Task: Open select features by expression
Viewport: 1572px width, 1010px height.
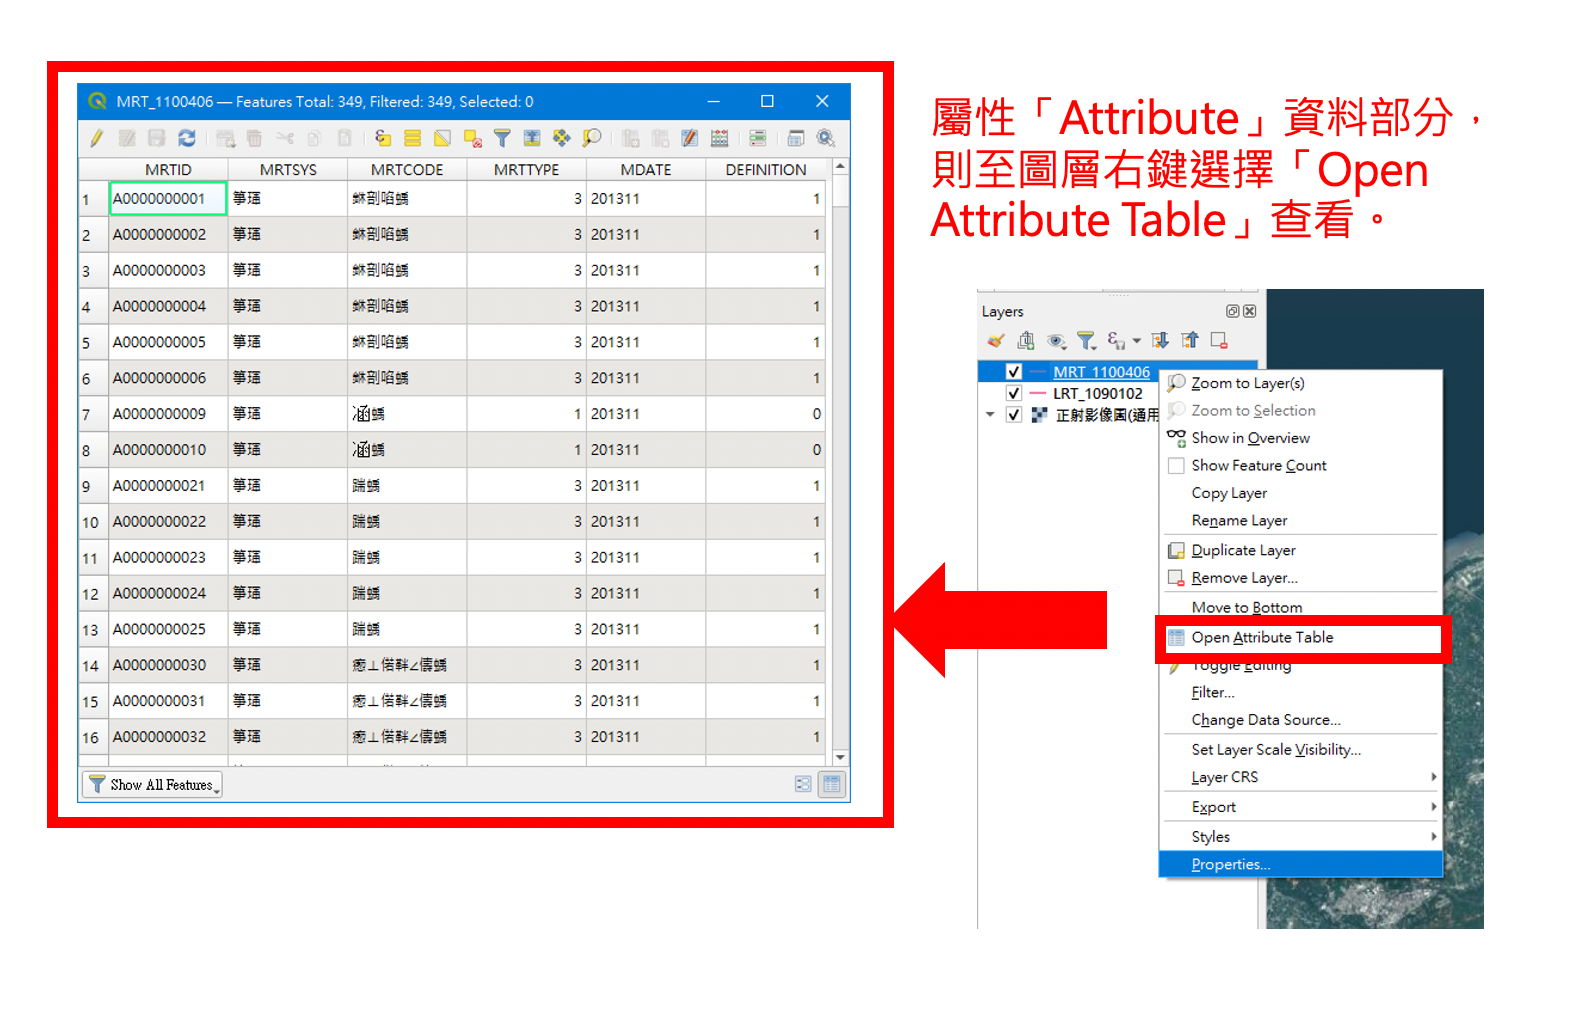Action: [x=383, y=138]
